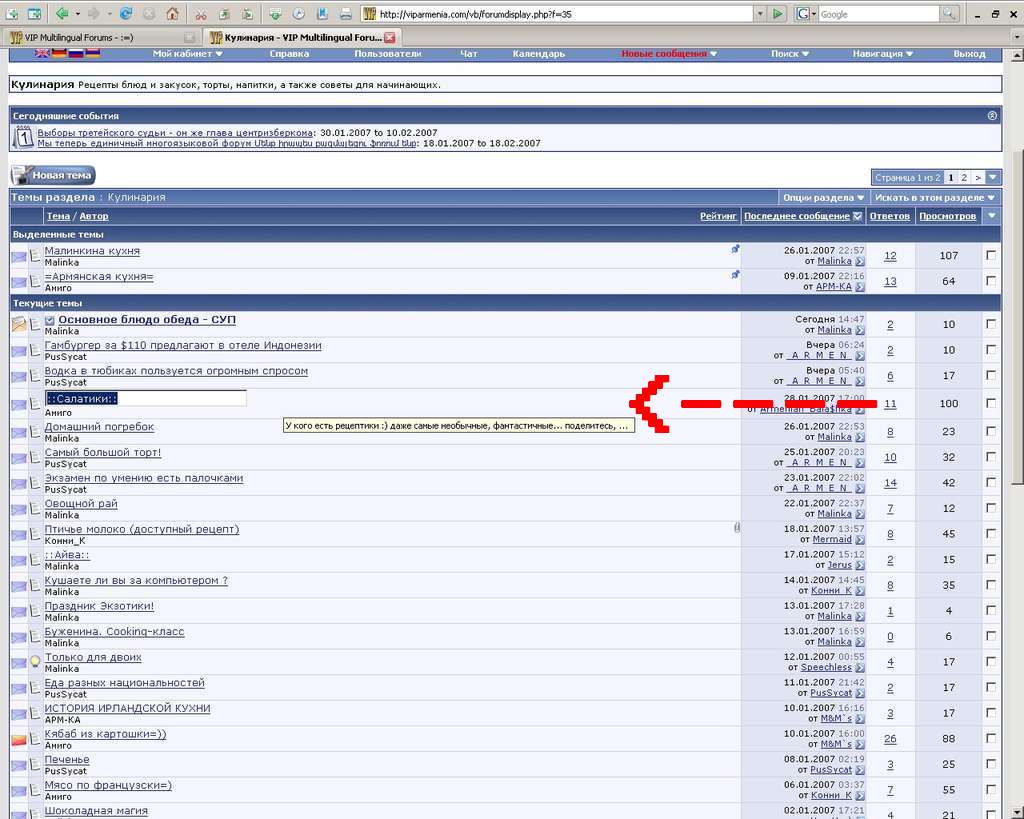
Task: Open the Мой кабинет dropdown menu
Action: pyautogui.click(x=187, y=54)
